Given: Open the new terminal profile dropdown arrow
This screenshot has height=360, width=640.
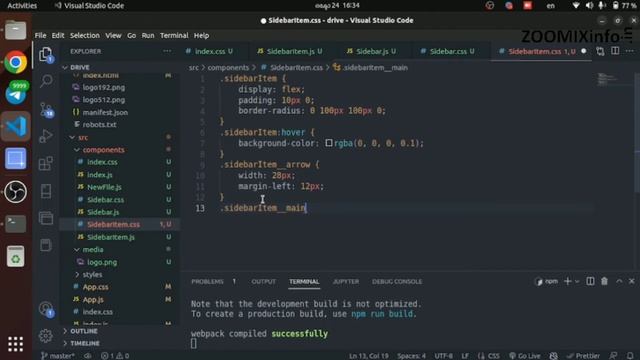Looking at the screenshot, I should (577, 281).
